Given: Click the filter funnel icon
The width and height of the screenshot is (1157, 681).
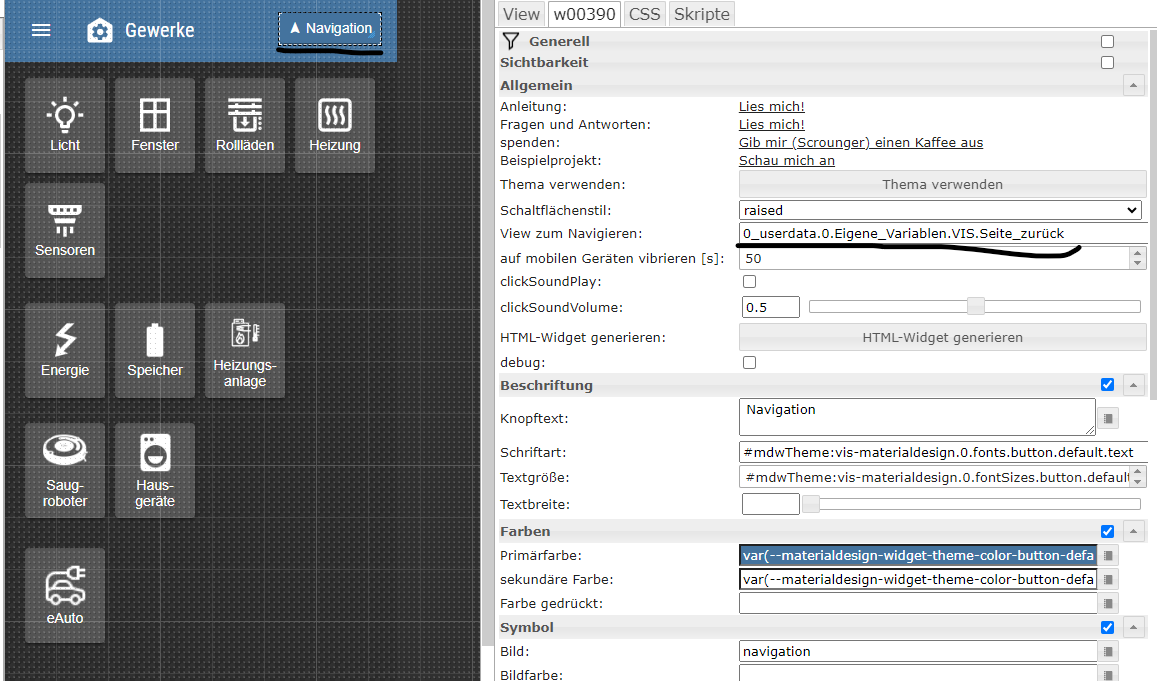Looking at the screenshot, I should [511, 41].
